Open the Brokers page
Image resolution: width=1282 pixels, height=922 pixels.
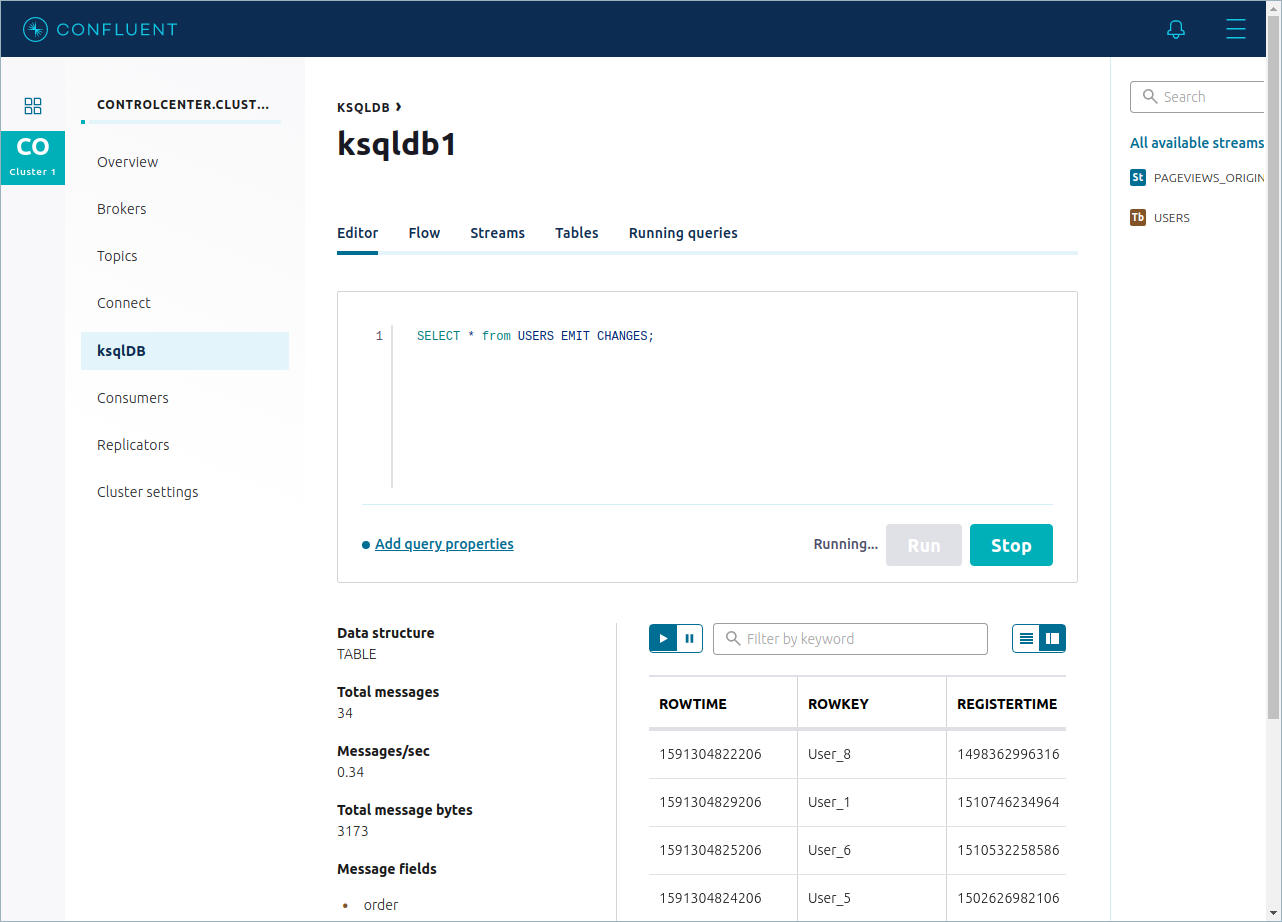[x=122, y=209]
